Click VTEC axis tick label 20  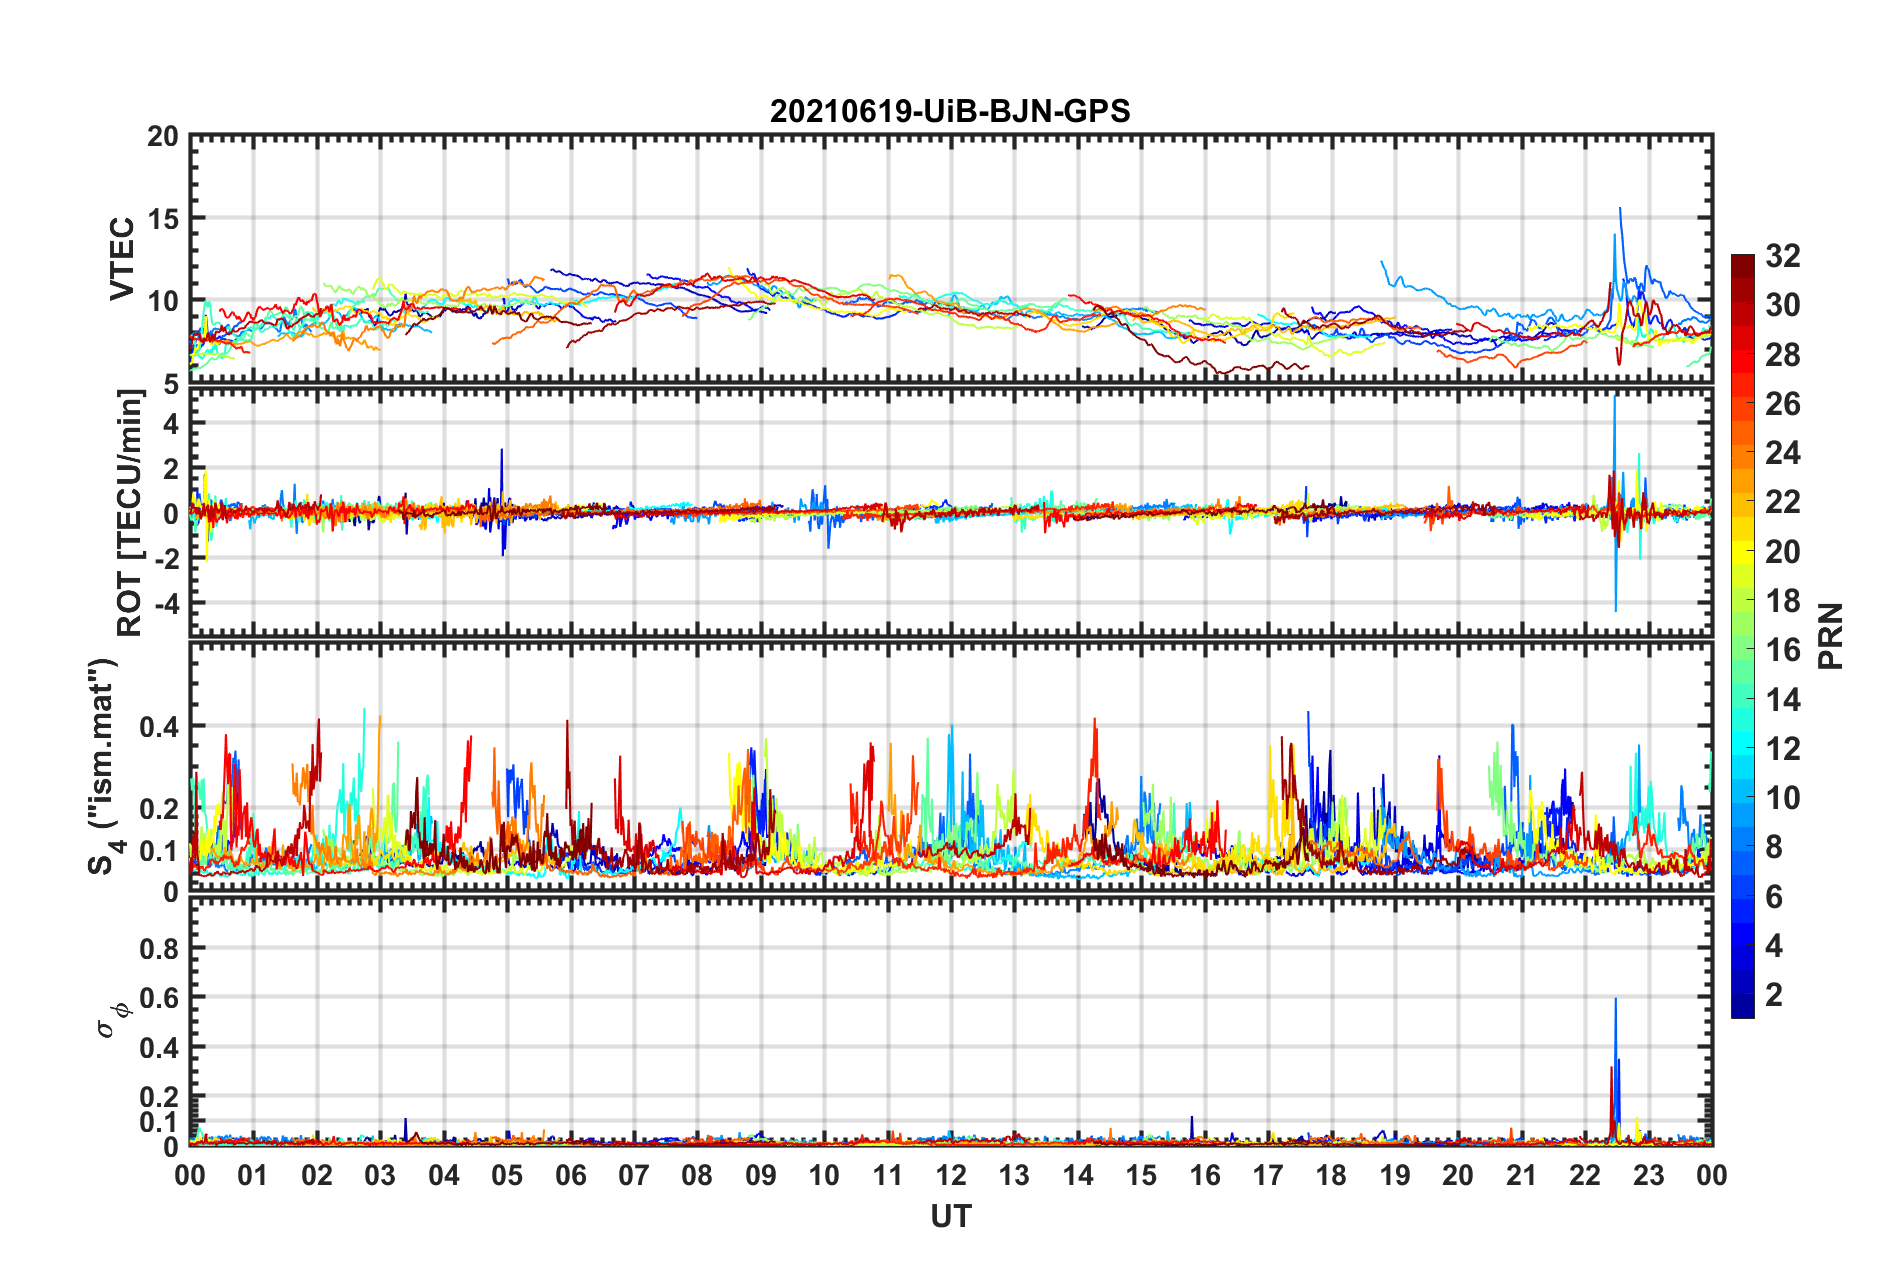(163, 137)
